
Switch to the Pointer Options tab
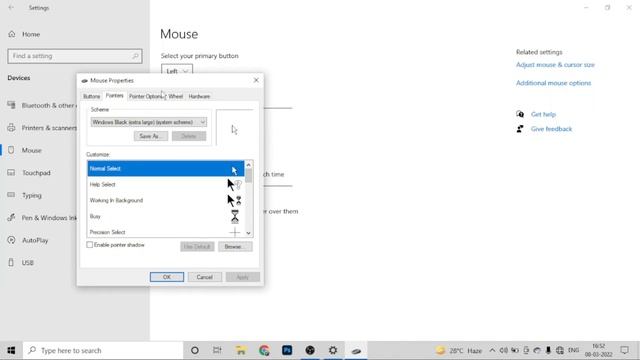tap(146, 96)
